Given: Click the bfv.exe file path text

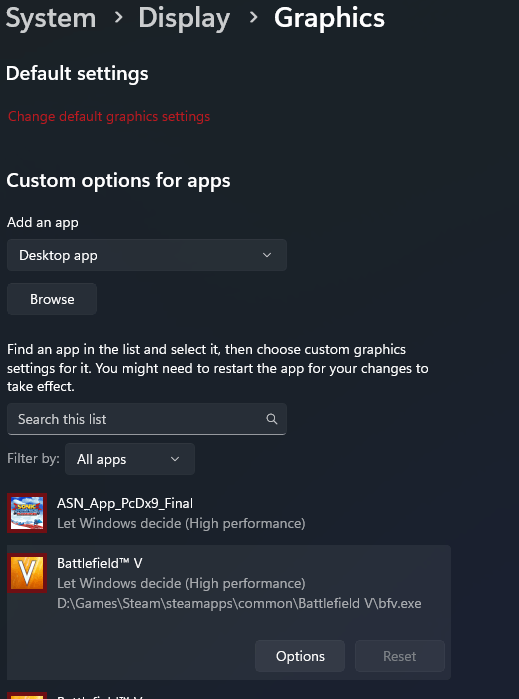Looking at the screenshot, I should click(x=239, y=603).
